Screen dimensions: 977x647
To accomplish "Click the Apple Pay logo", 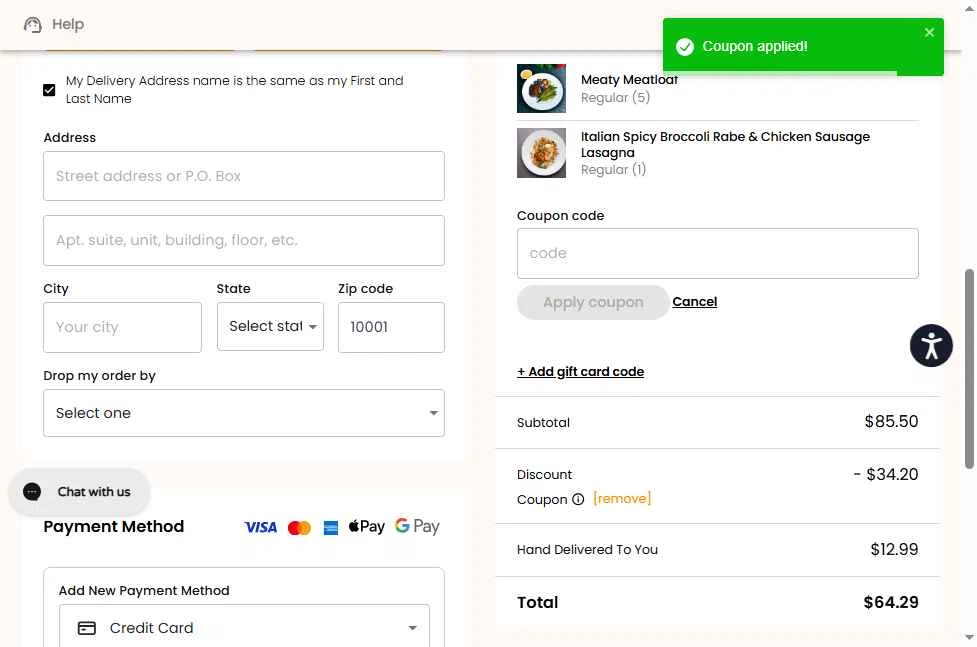I will tap(366, 527).
